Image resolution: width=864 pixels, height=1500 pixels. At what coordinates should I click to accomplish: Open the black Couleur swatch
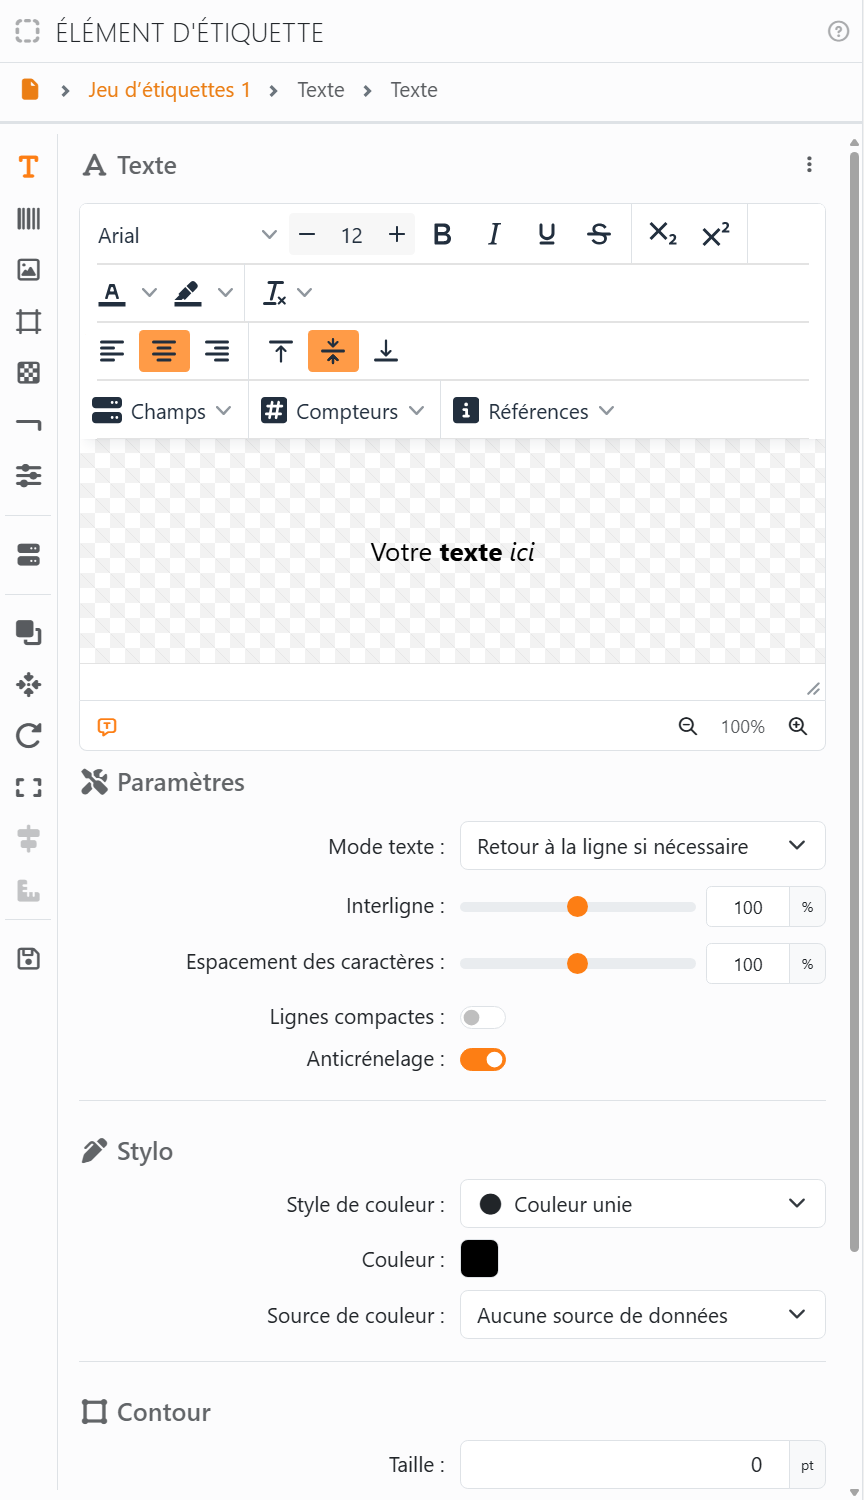pos(479,1259)
